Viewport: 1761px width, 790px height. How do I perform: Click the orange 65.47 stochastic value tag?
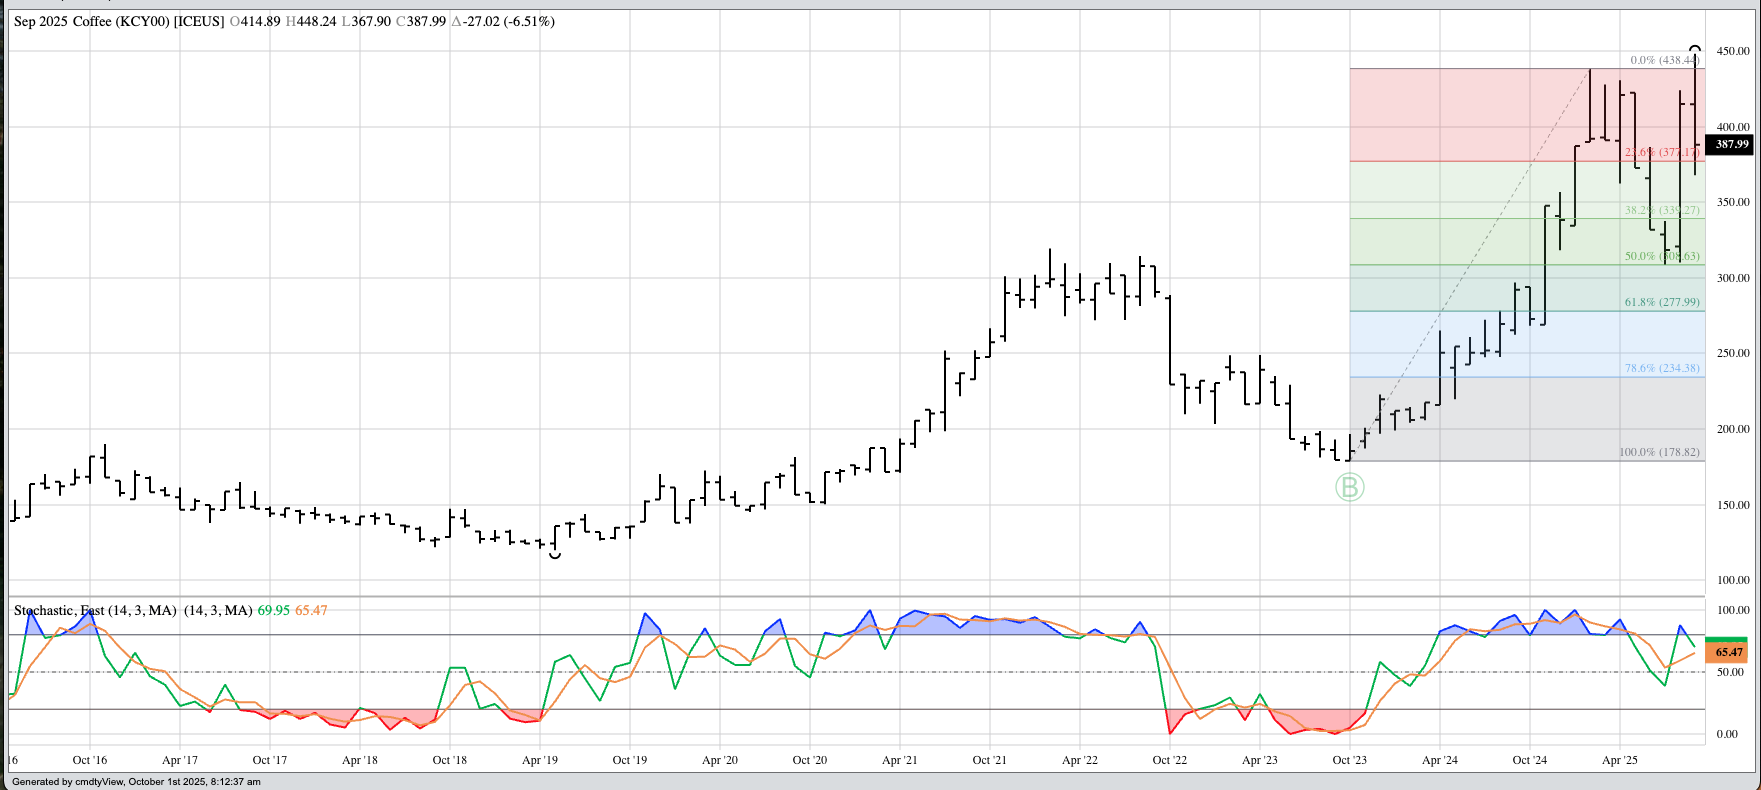click(1729, 652)
